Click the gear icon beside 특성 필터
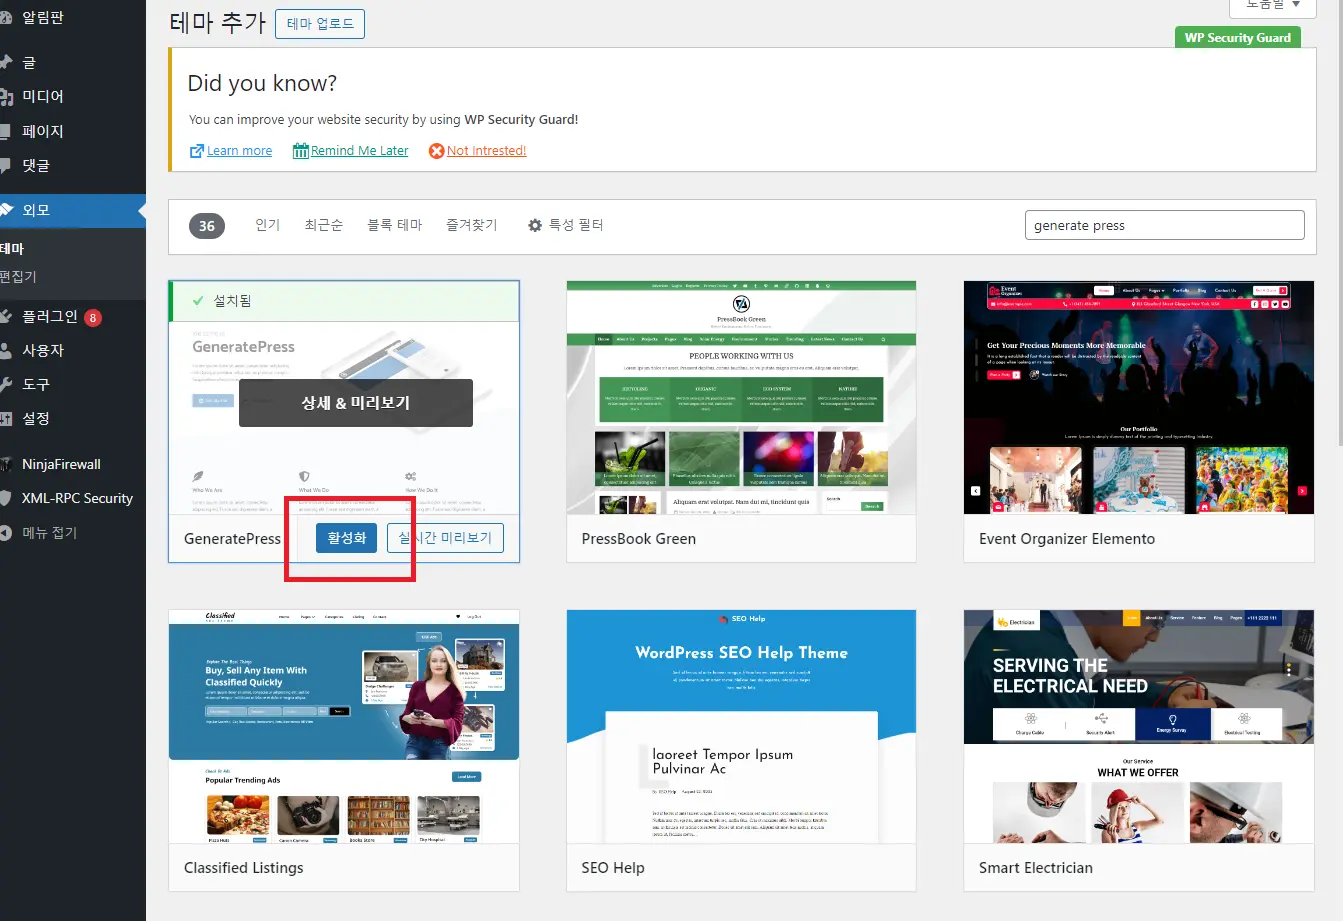 535,226
